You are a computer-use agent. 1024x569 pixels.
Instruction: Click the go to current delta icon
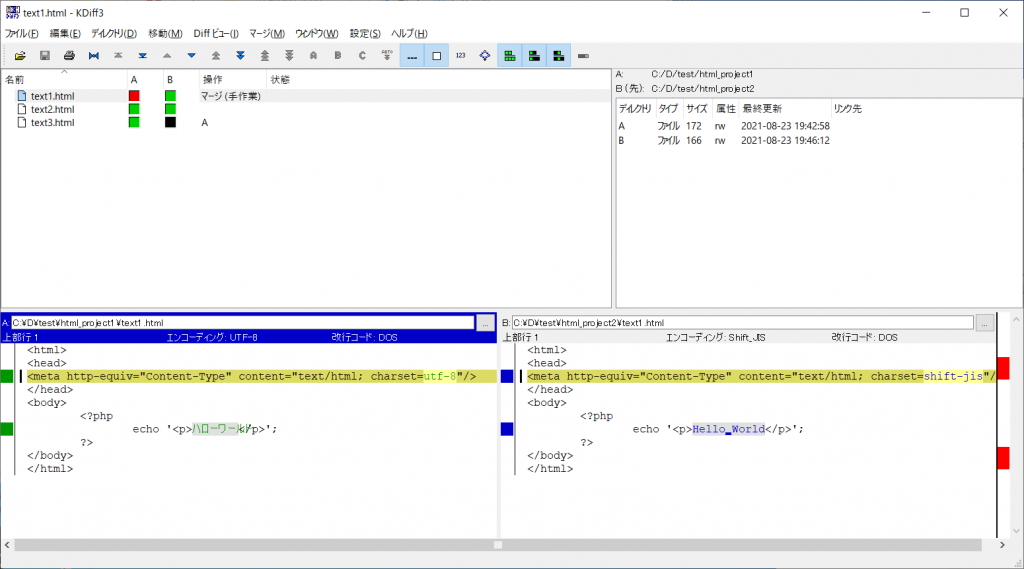(x=94, y=55)
